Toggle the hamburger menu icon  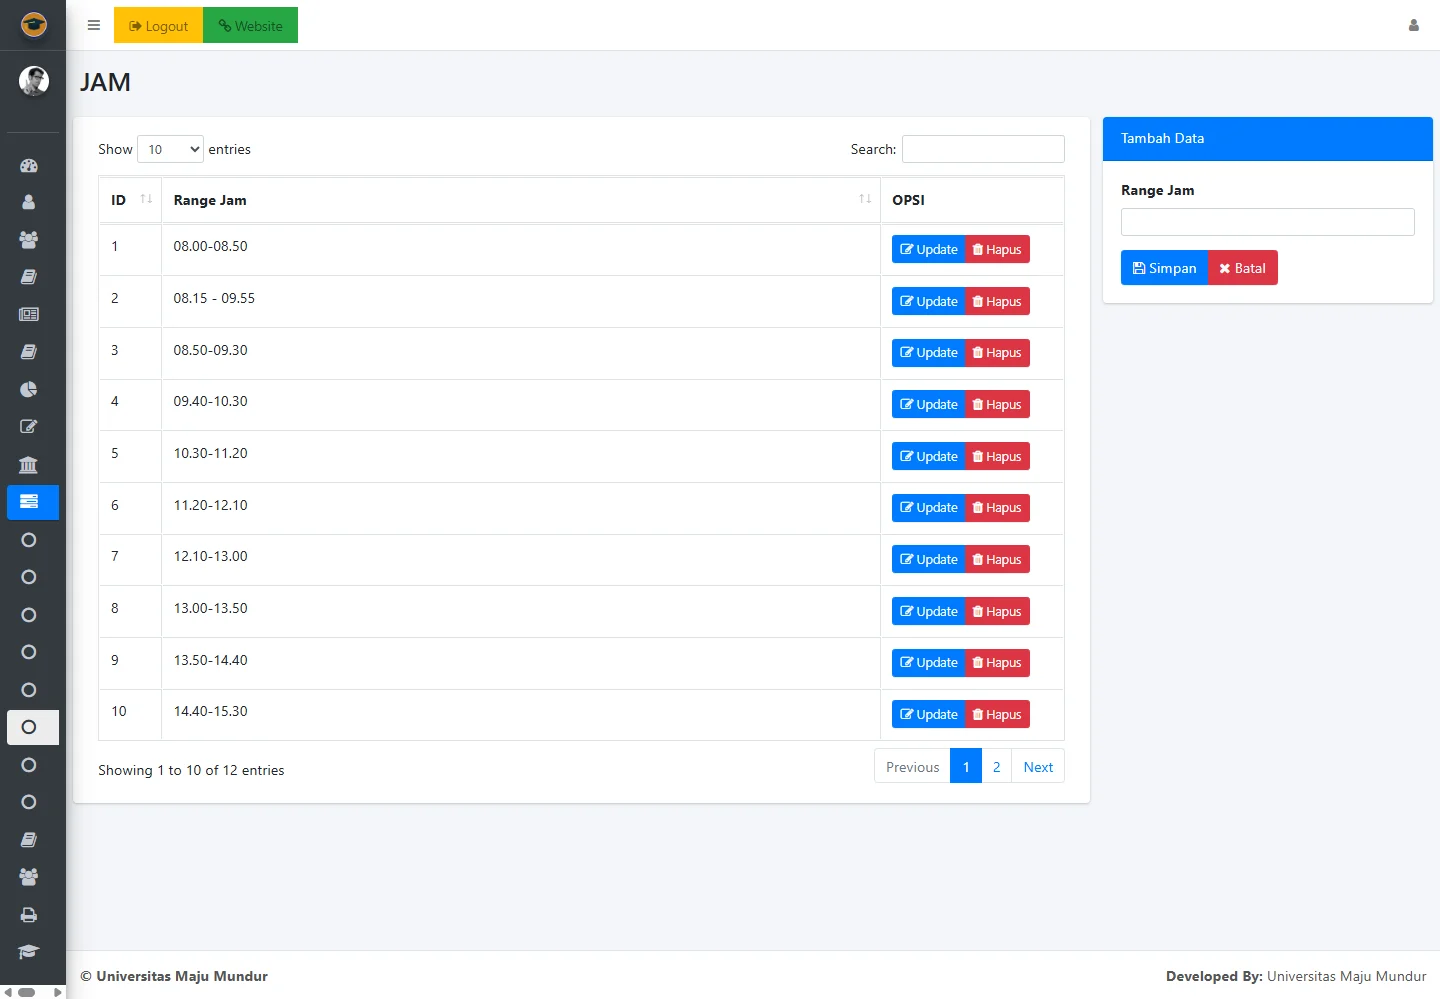(x=94, y=26)
